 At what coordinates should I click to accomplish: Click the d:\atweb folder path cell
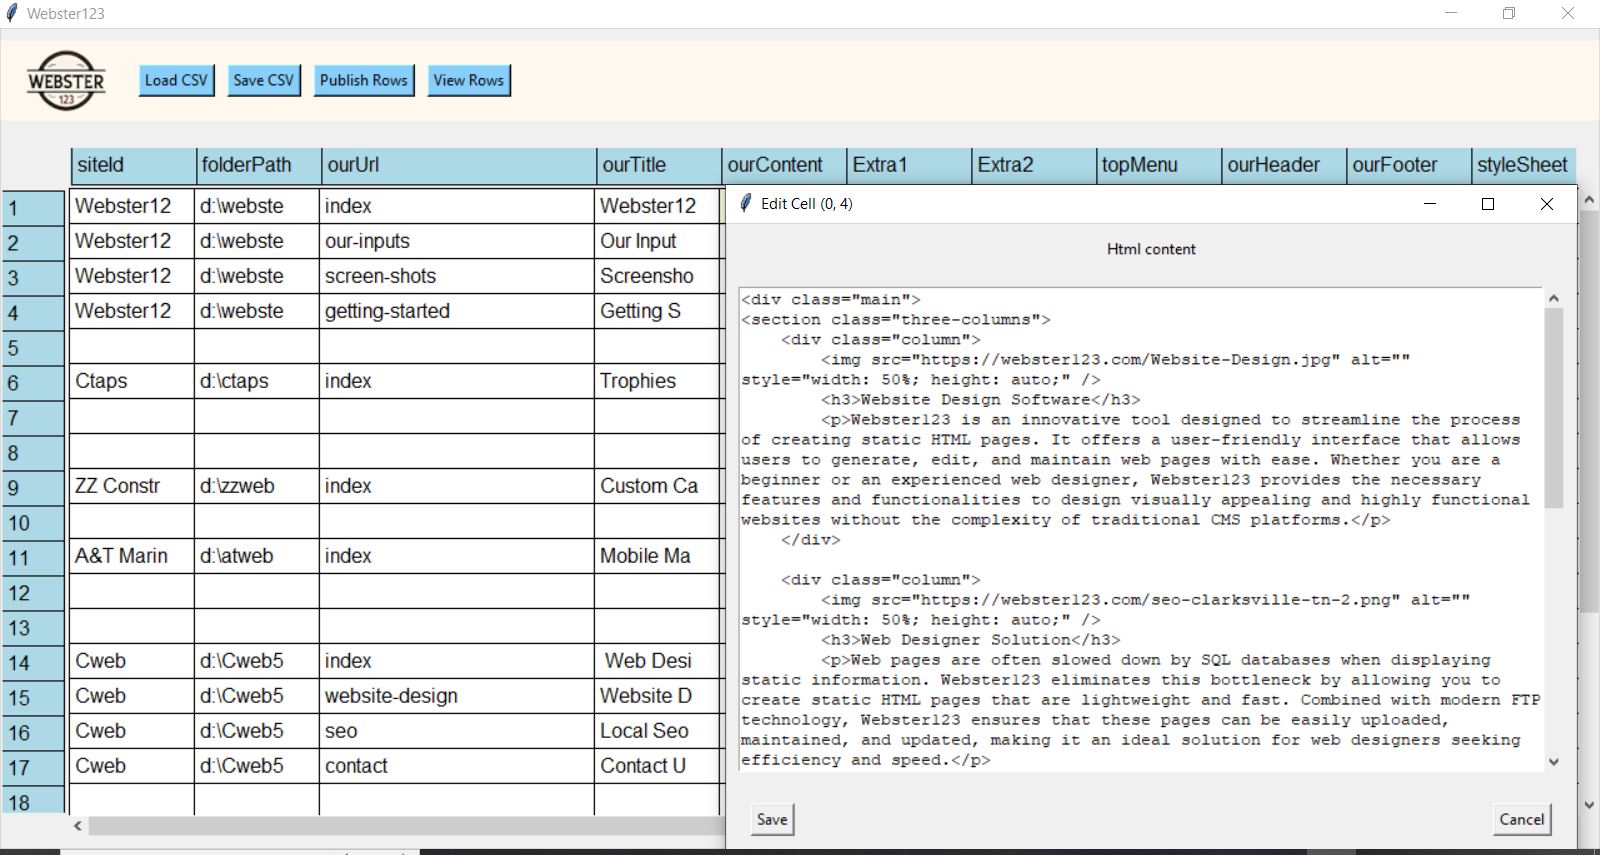(x=257, y=556)
